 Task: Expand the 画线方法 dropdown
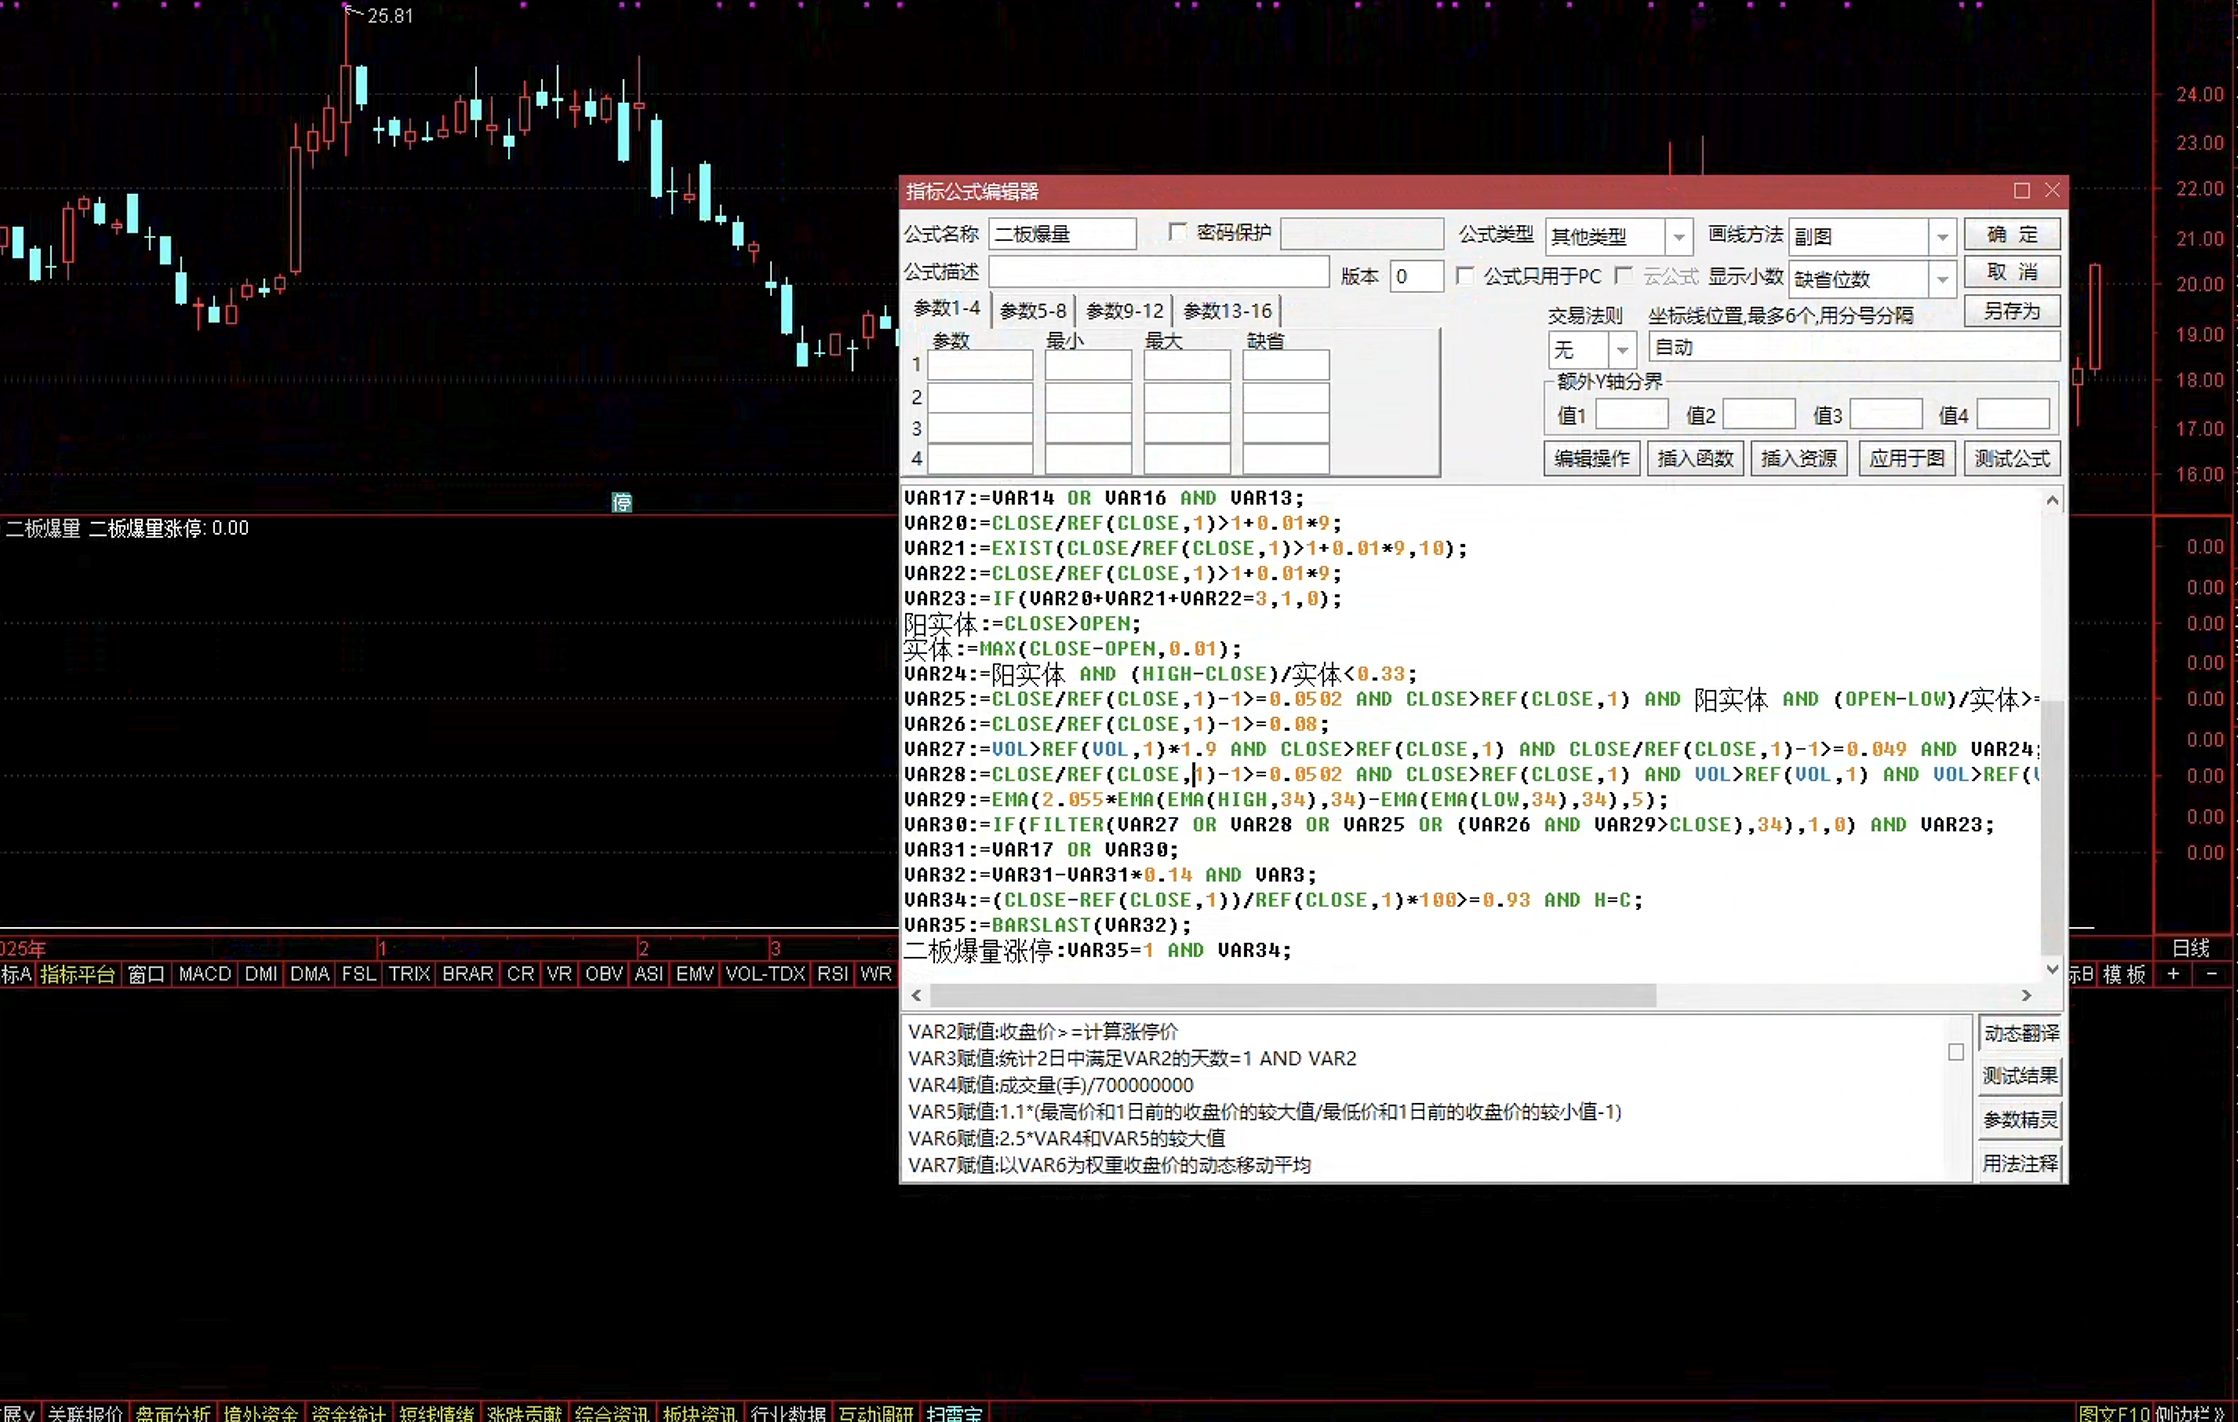(x=1942, y=237)
